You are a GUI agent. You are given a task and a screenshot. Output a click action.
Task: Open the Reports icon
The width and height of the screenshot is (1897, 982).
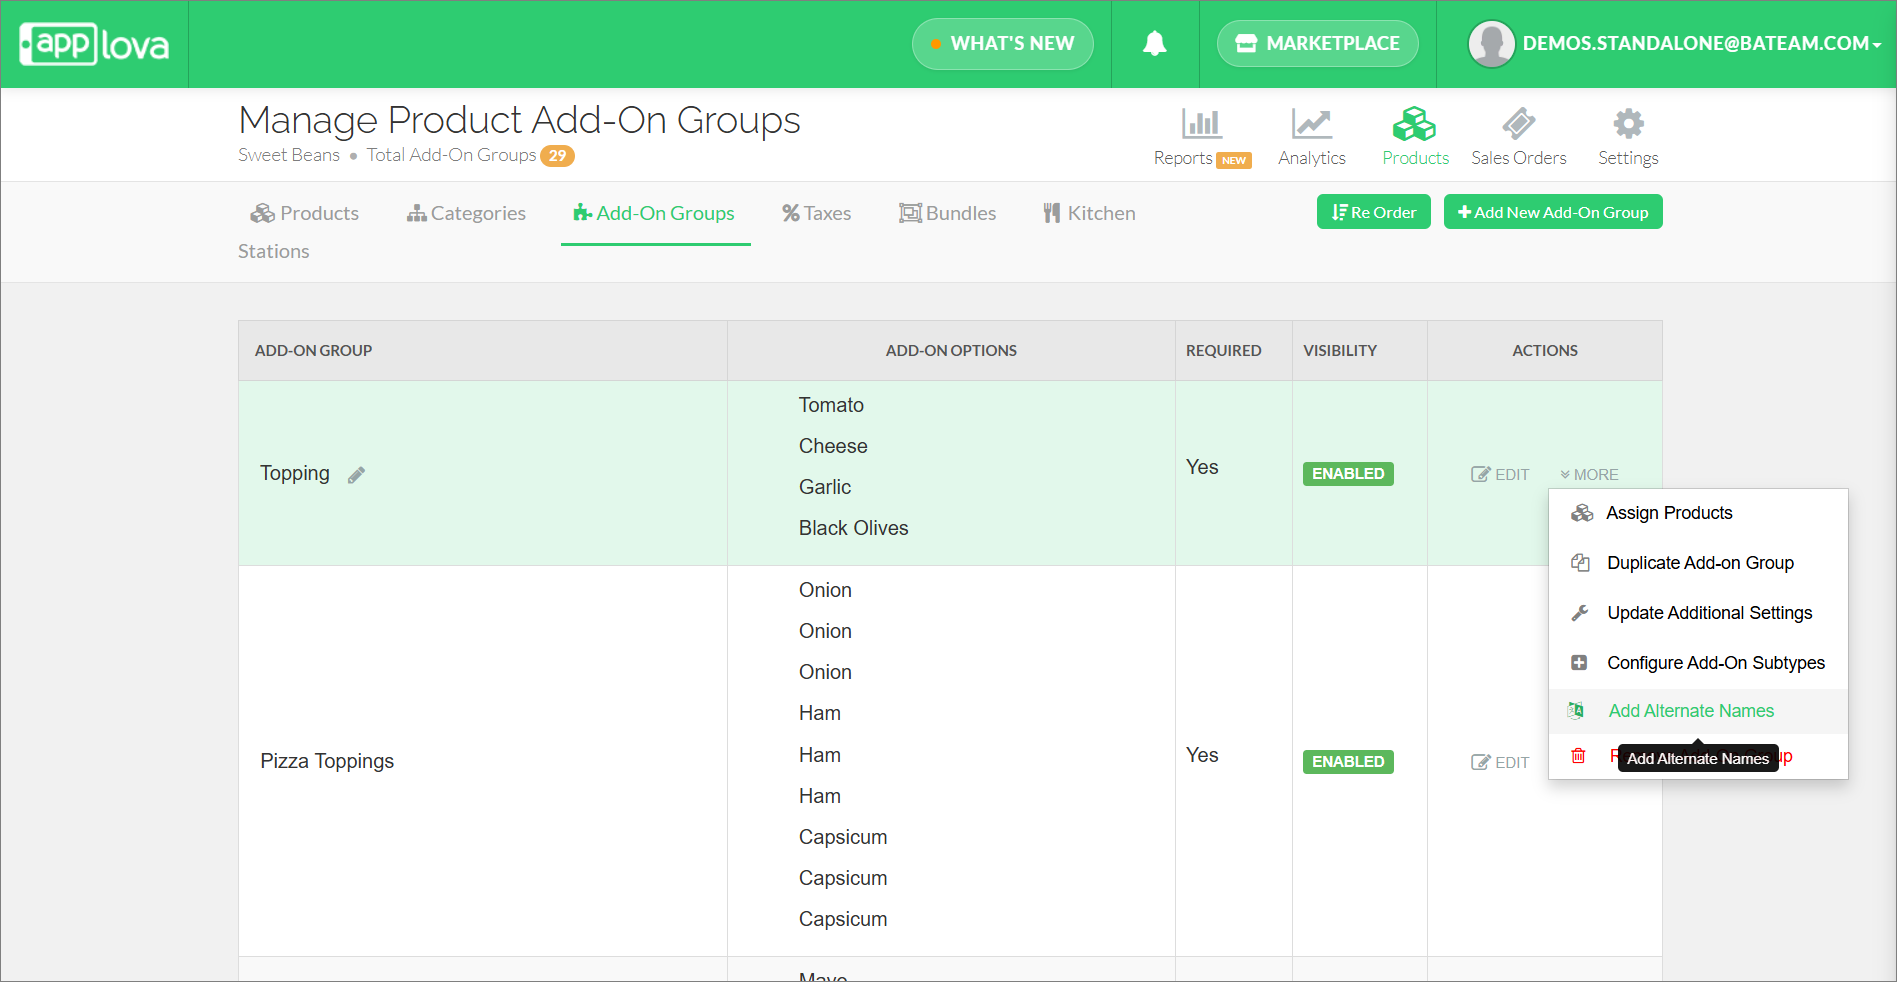(1201, 124)
